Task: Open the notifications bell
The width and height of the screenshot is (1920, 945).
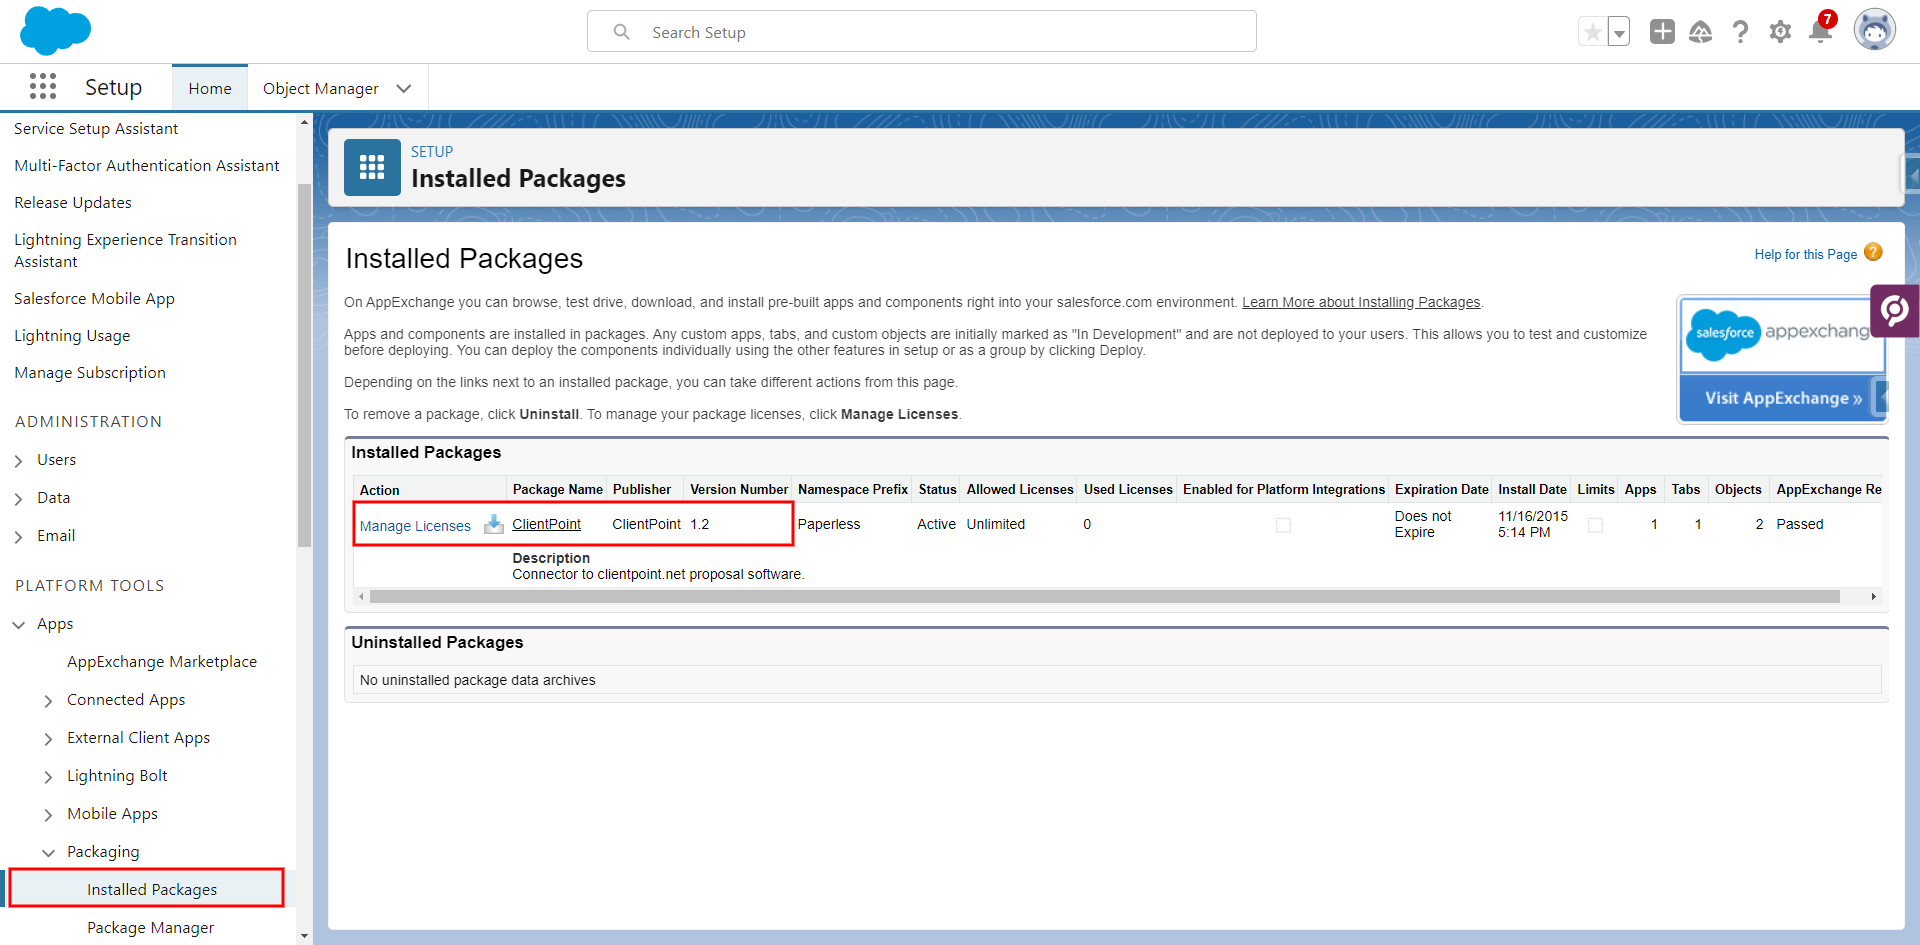Action: point(1820,32)
